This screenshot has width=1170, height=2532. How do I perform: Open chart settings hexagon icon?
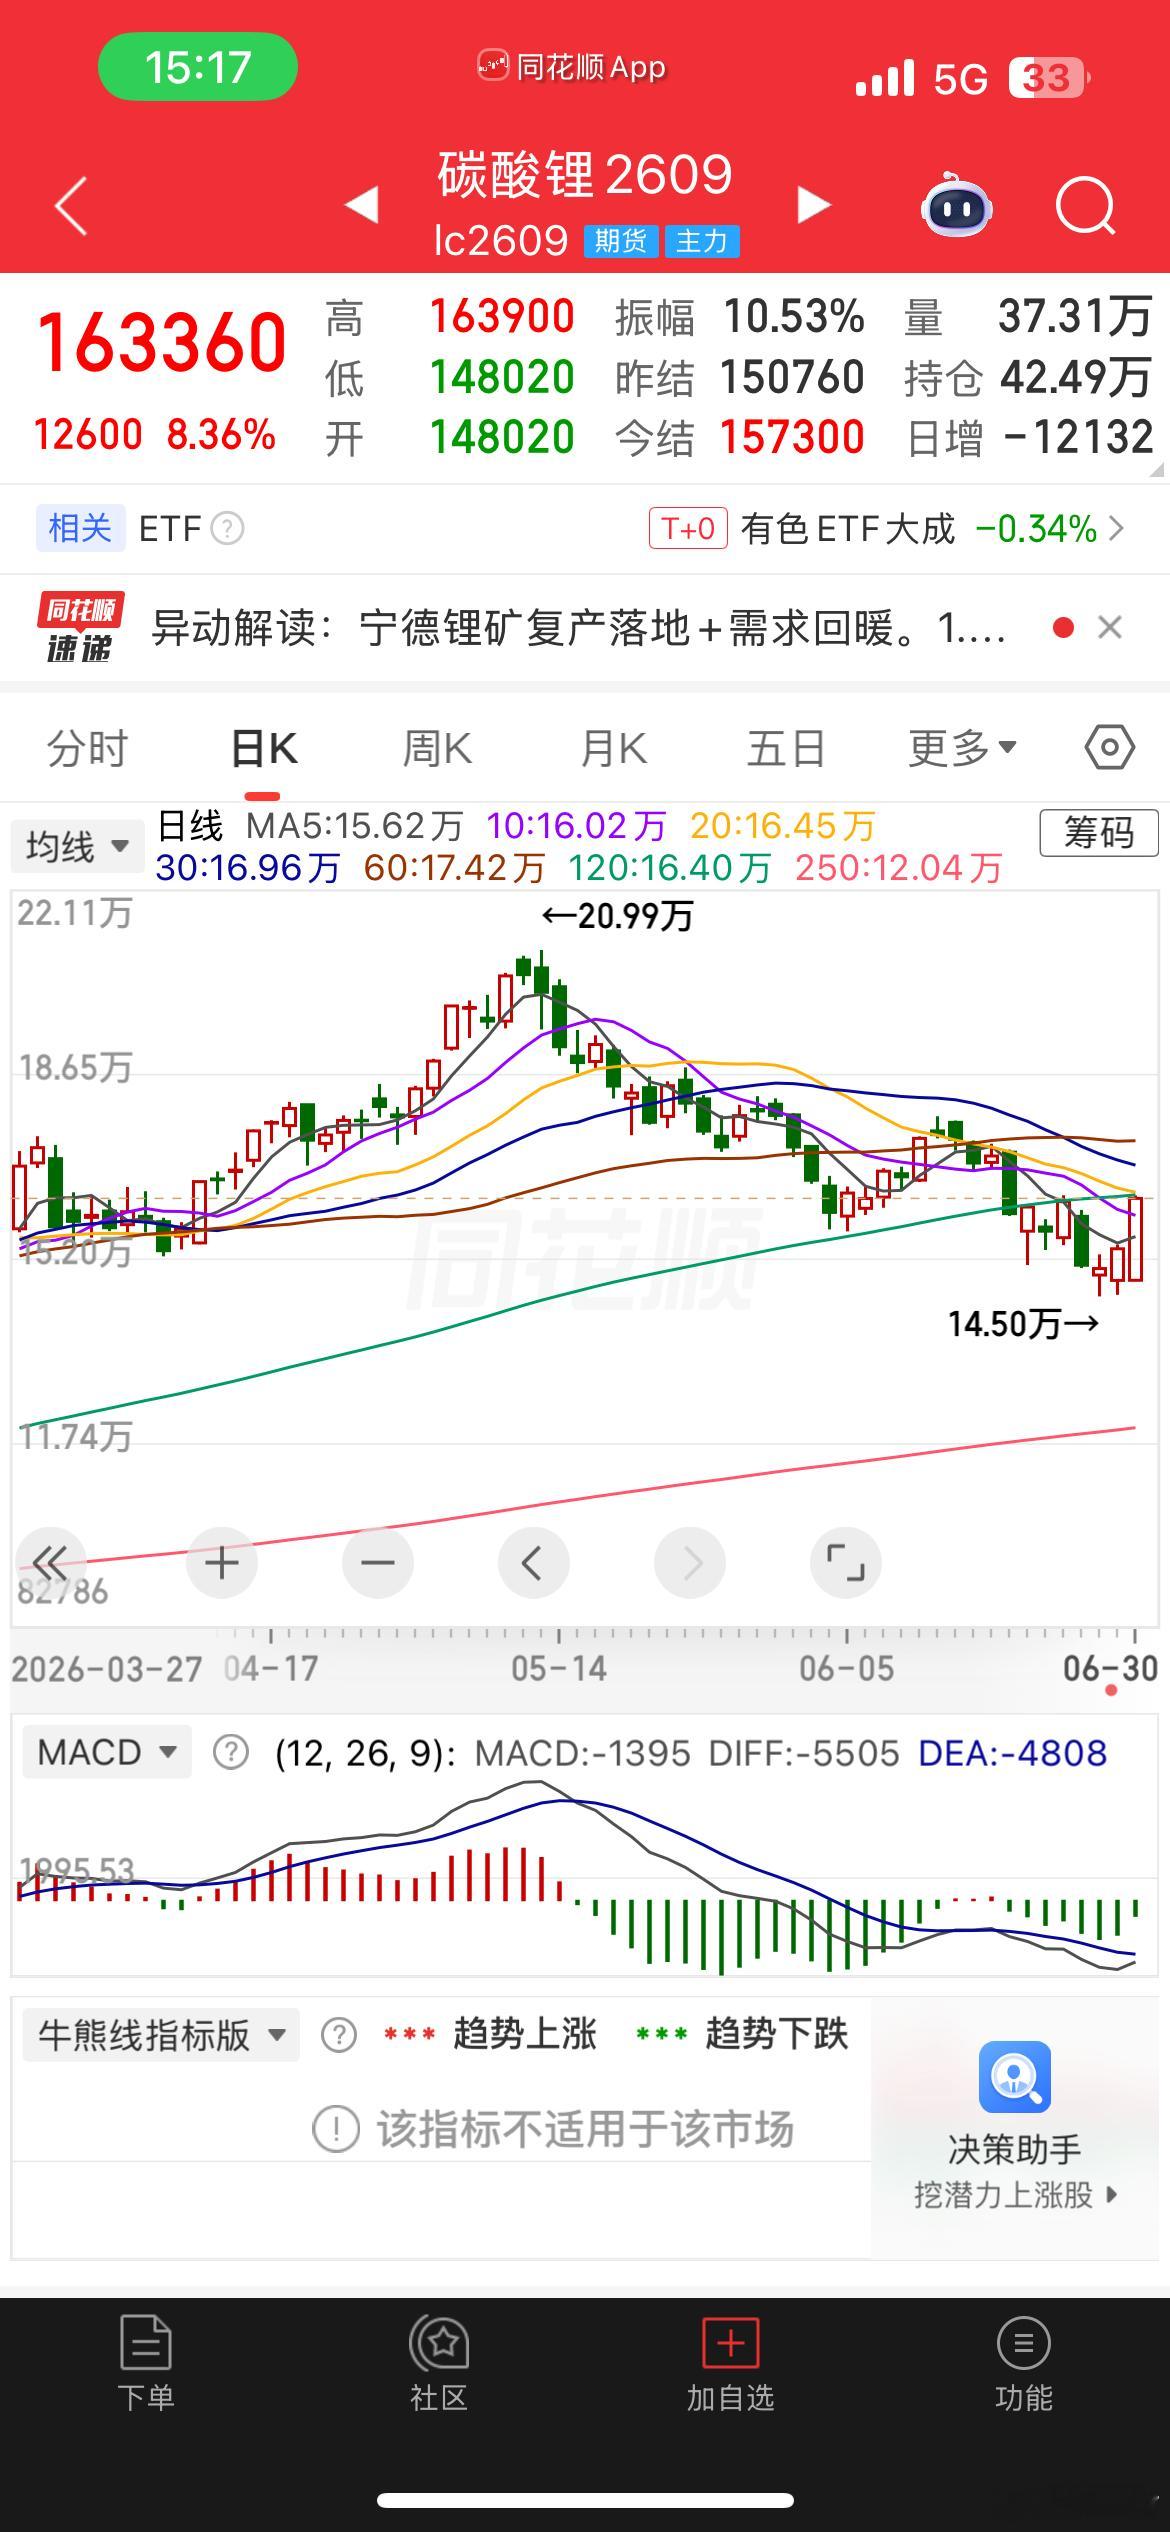(x=1110, y=747)
